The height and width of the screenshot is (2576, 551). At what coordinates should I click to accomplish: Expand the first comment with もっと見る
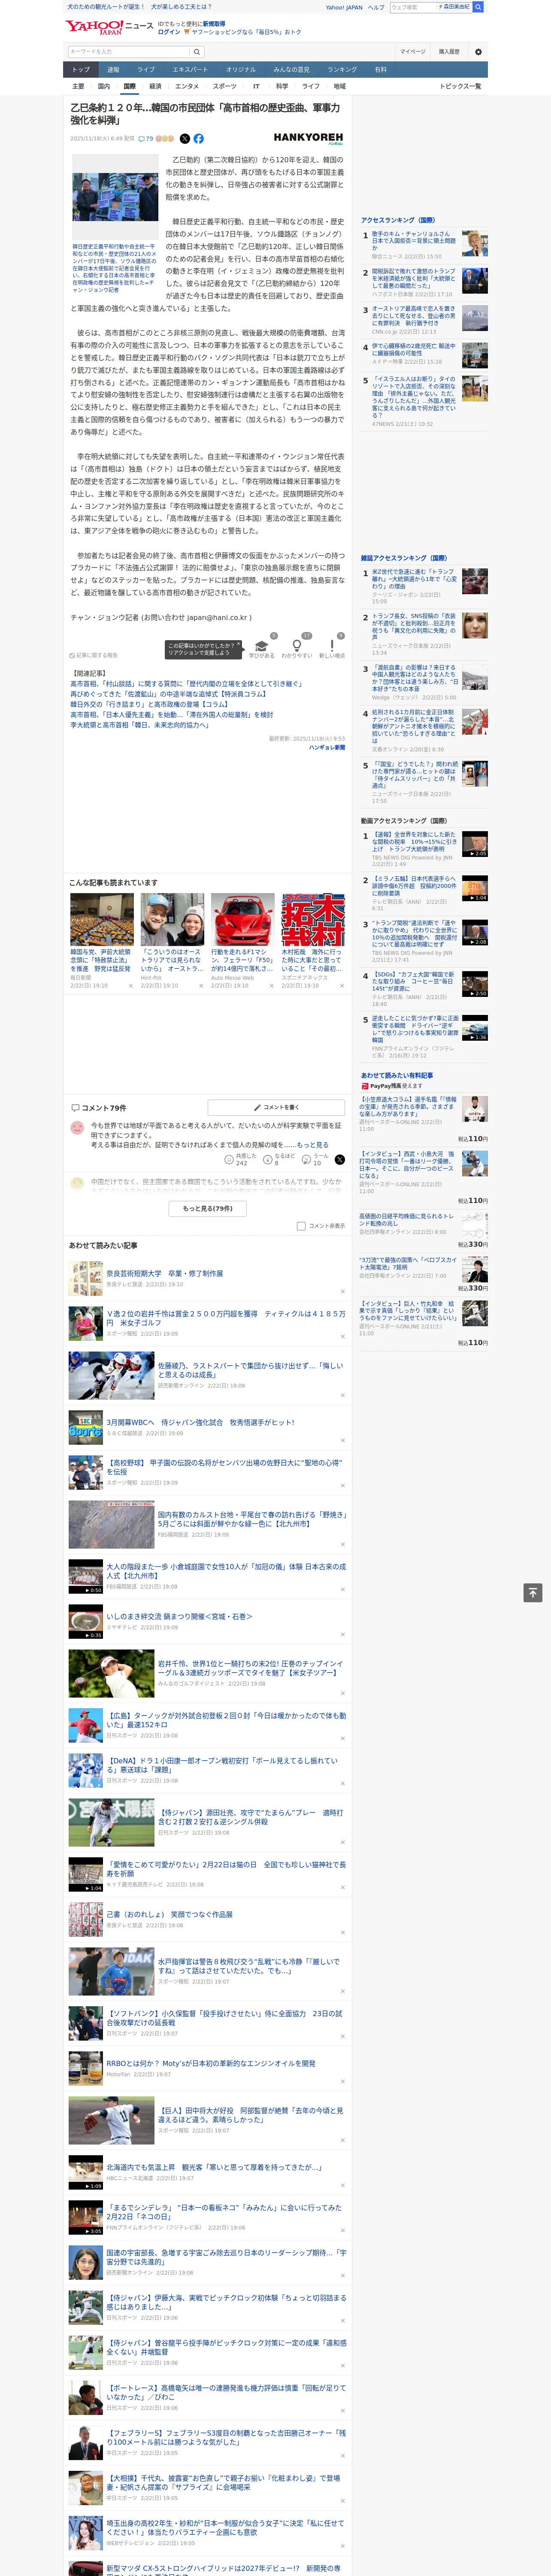(x=312, y=1145)
